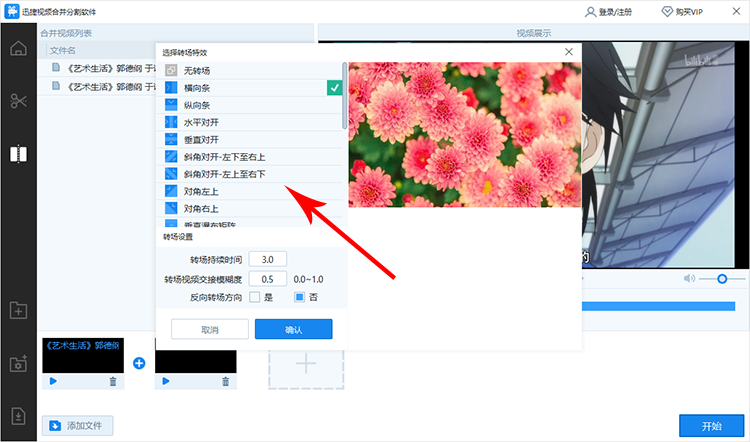750x442 pixels.
Task: Select the video merge sidebar icon
Action: [18, 154]
